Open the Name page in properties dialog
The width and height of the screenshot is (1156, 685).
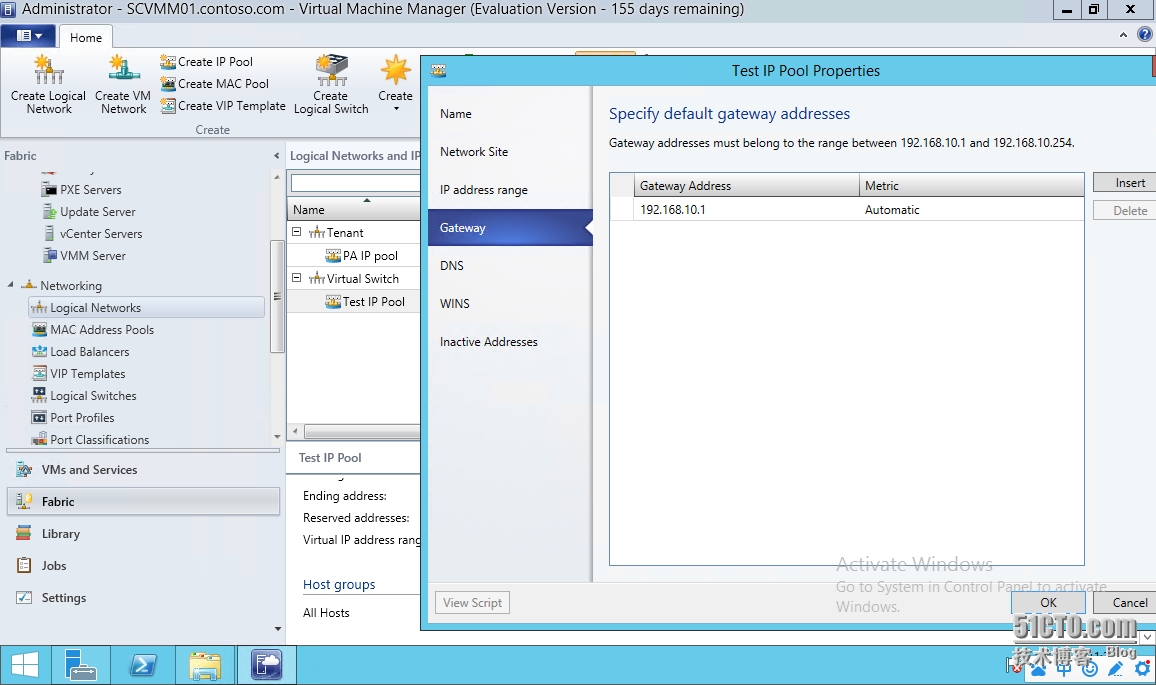pos(509,114)
